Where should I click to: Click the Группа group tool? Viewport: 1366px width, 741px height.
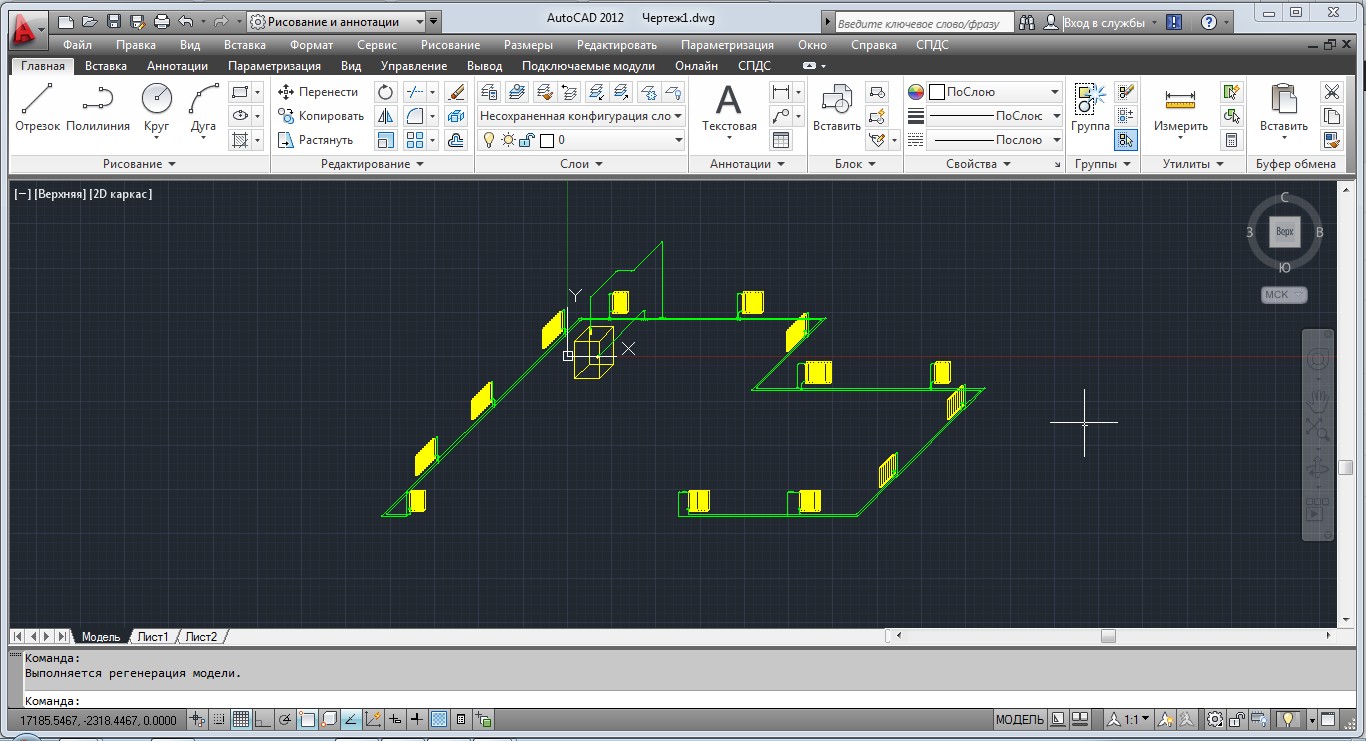[1090, 108]
